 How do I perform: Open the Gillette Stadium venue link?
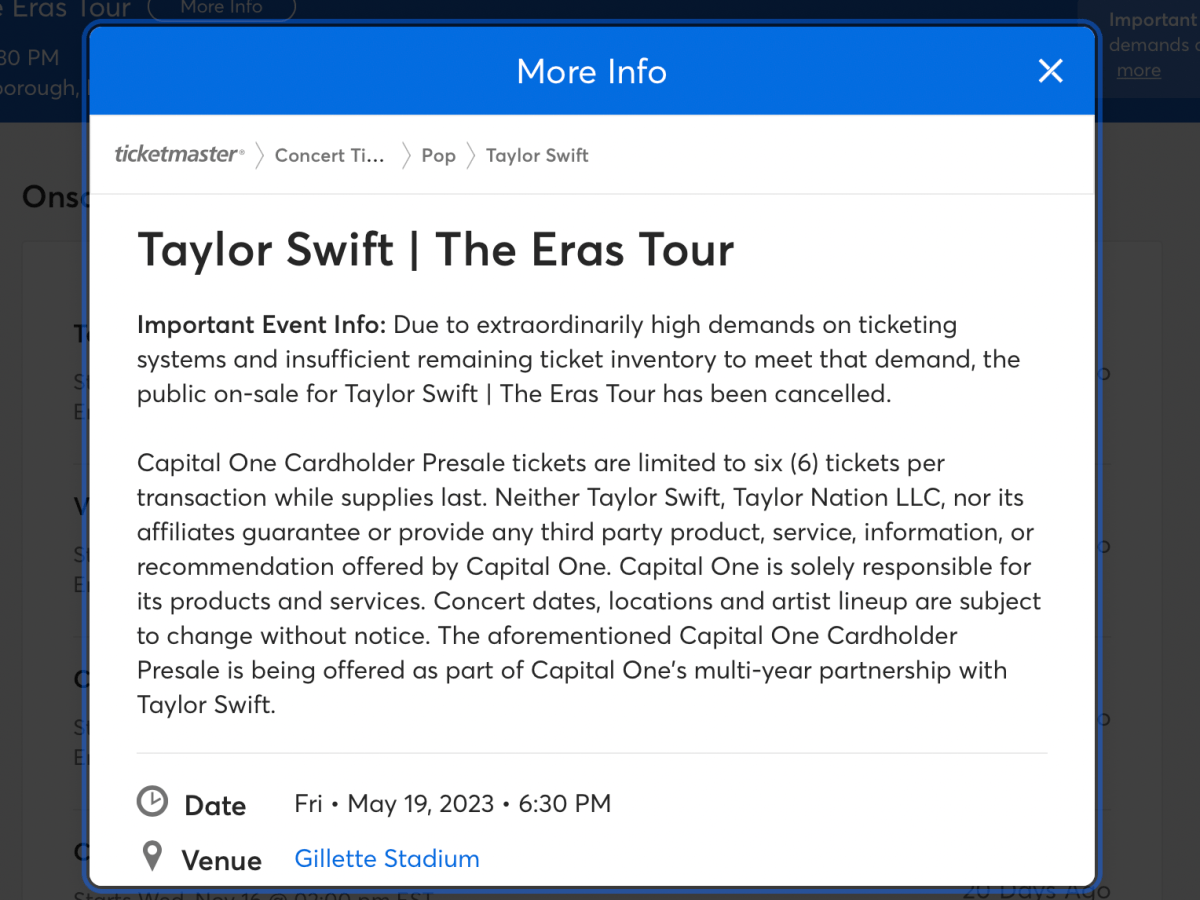tap(387, 858)
